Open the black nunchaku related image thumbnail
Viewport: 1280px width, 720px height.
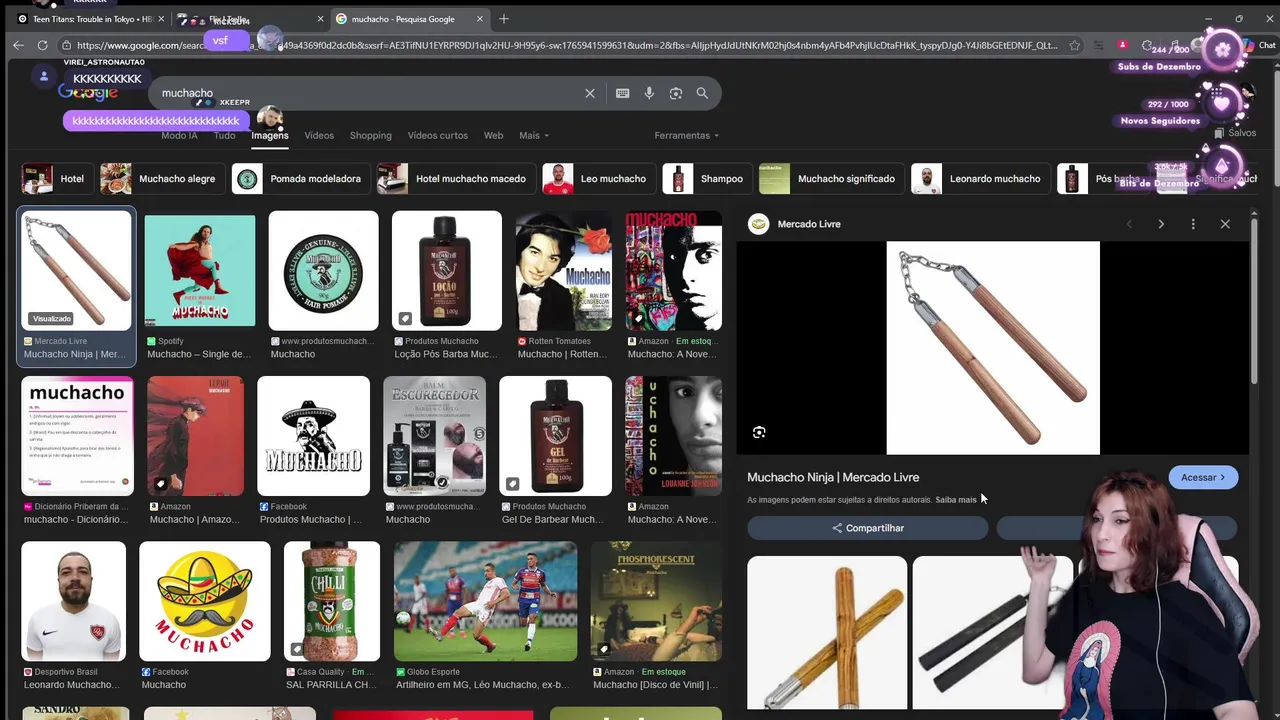click(x=992, y=634)
